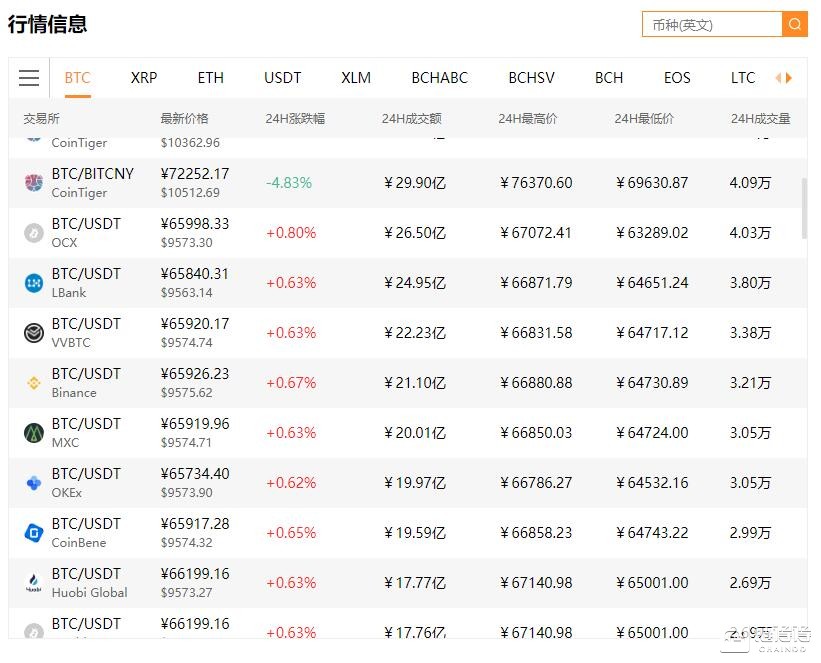
Task: Click the coin search input field
Action: (x=712, y=24)
